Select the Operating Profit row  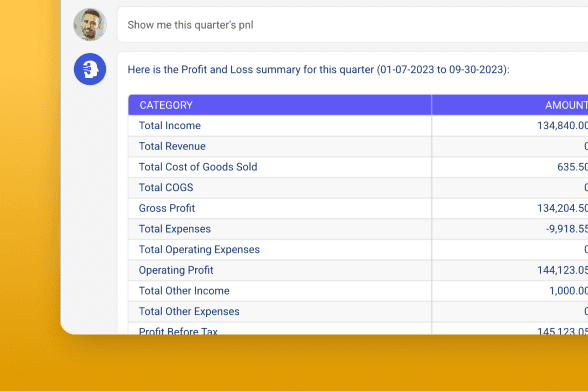(358, 270)
